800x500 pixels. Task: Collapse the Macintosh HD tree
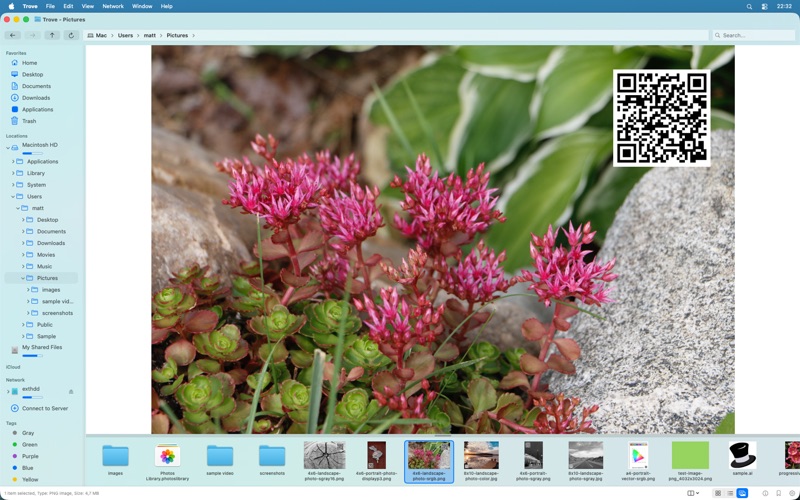[8, 148]
